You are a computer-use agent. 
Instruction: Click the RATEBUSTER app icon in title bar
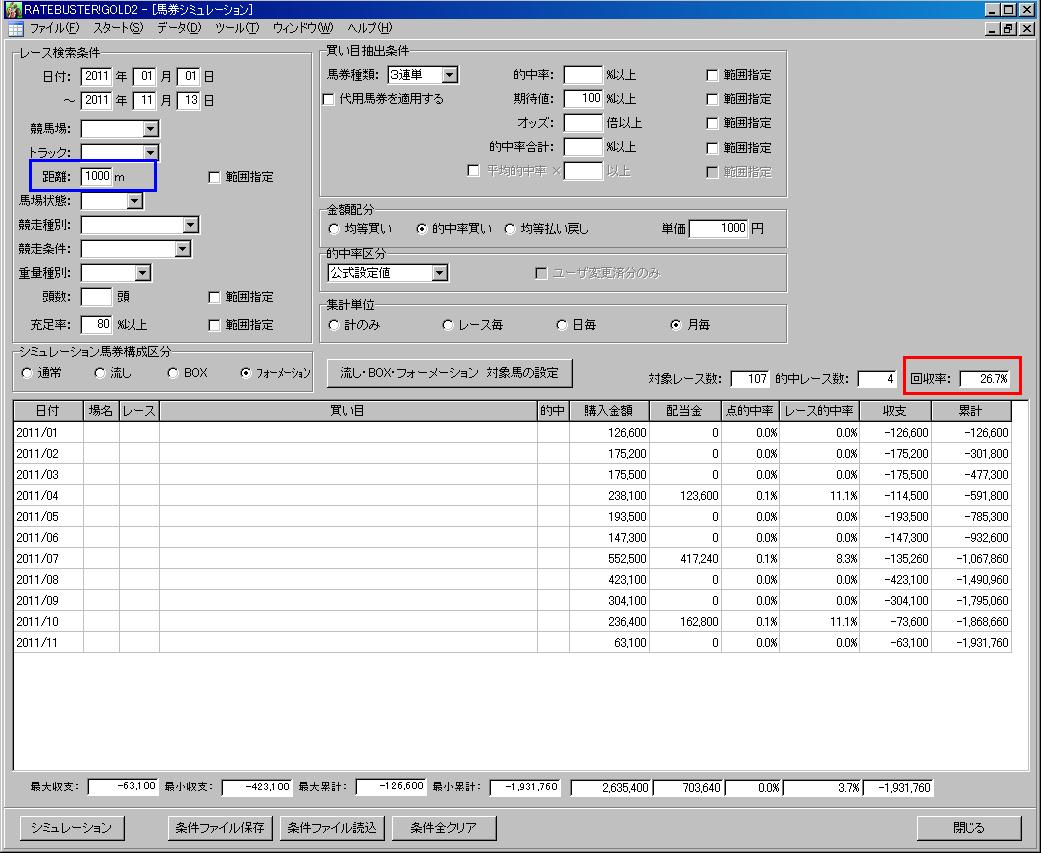coord(13,9)
